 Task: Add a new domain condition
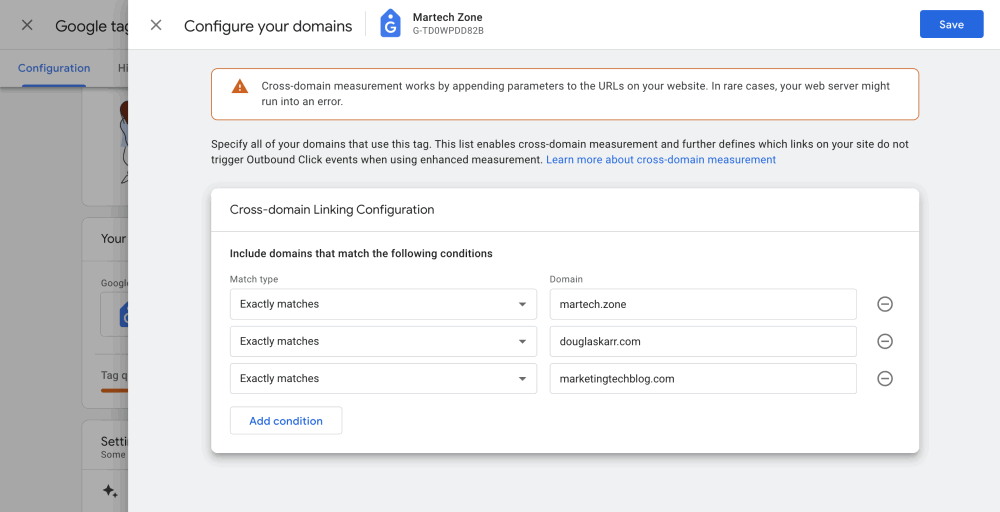pyautogui.click(x=286, y=421)
